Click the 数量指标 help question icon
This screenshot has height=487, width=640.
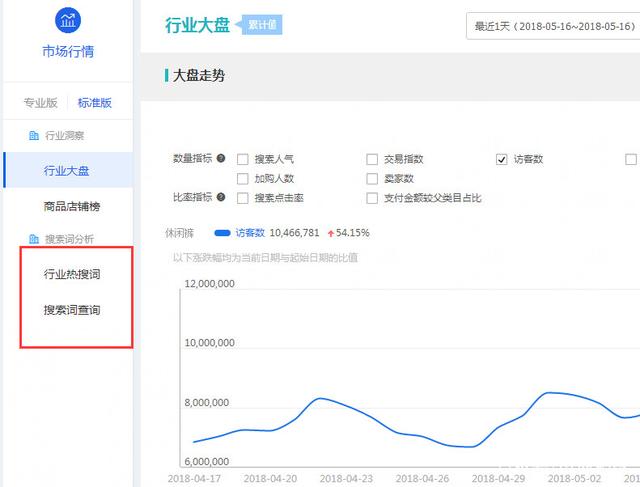(221, 158)
